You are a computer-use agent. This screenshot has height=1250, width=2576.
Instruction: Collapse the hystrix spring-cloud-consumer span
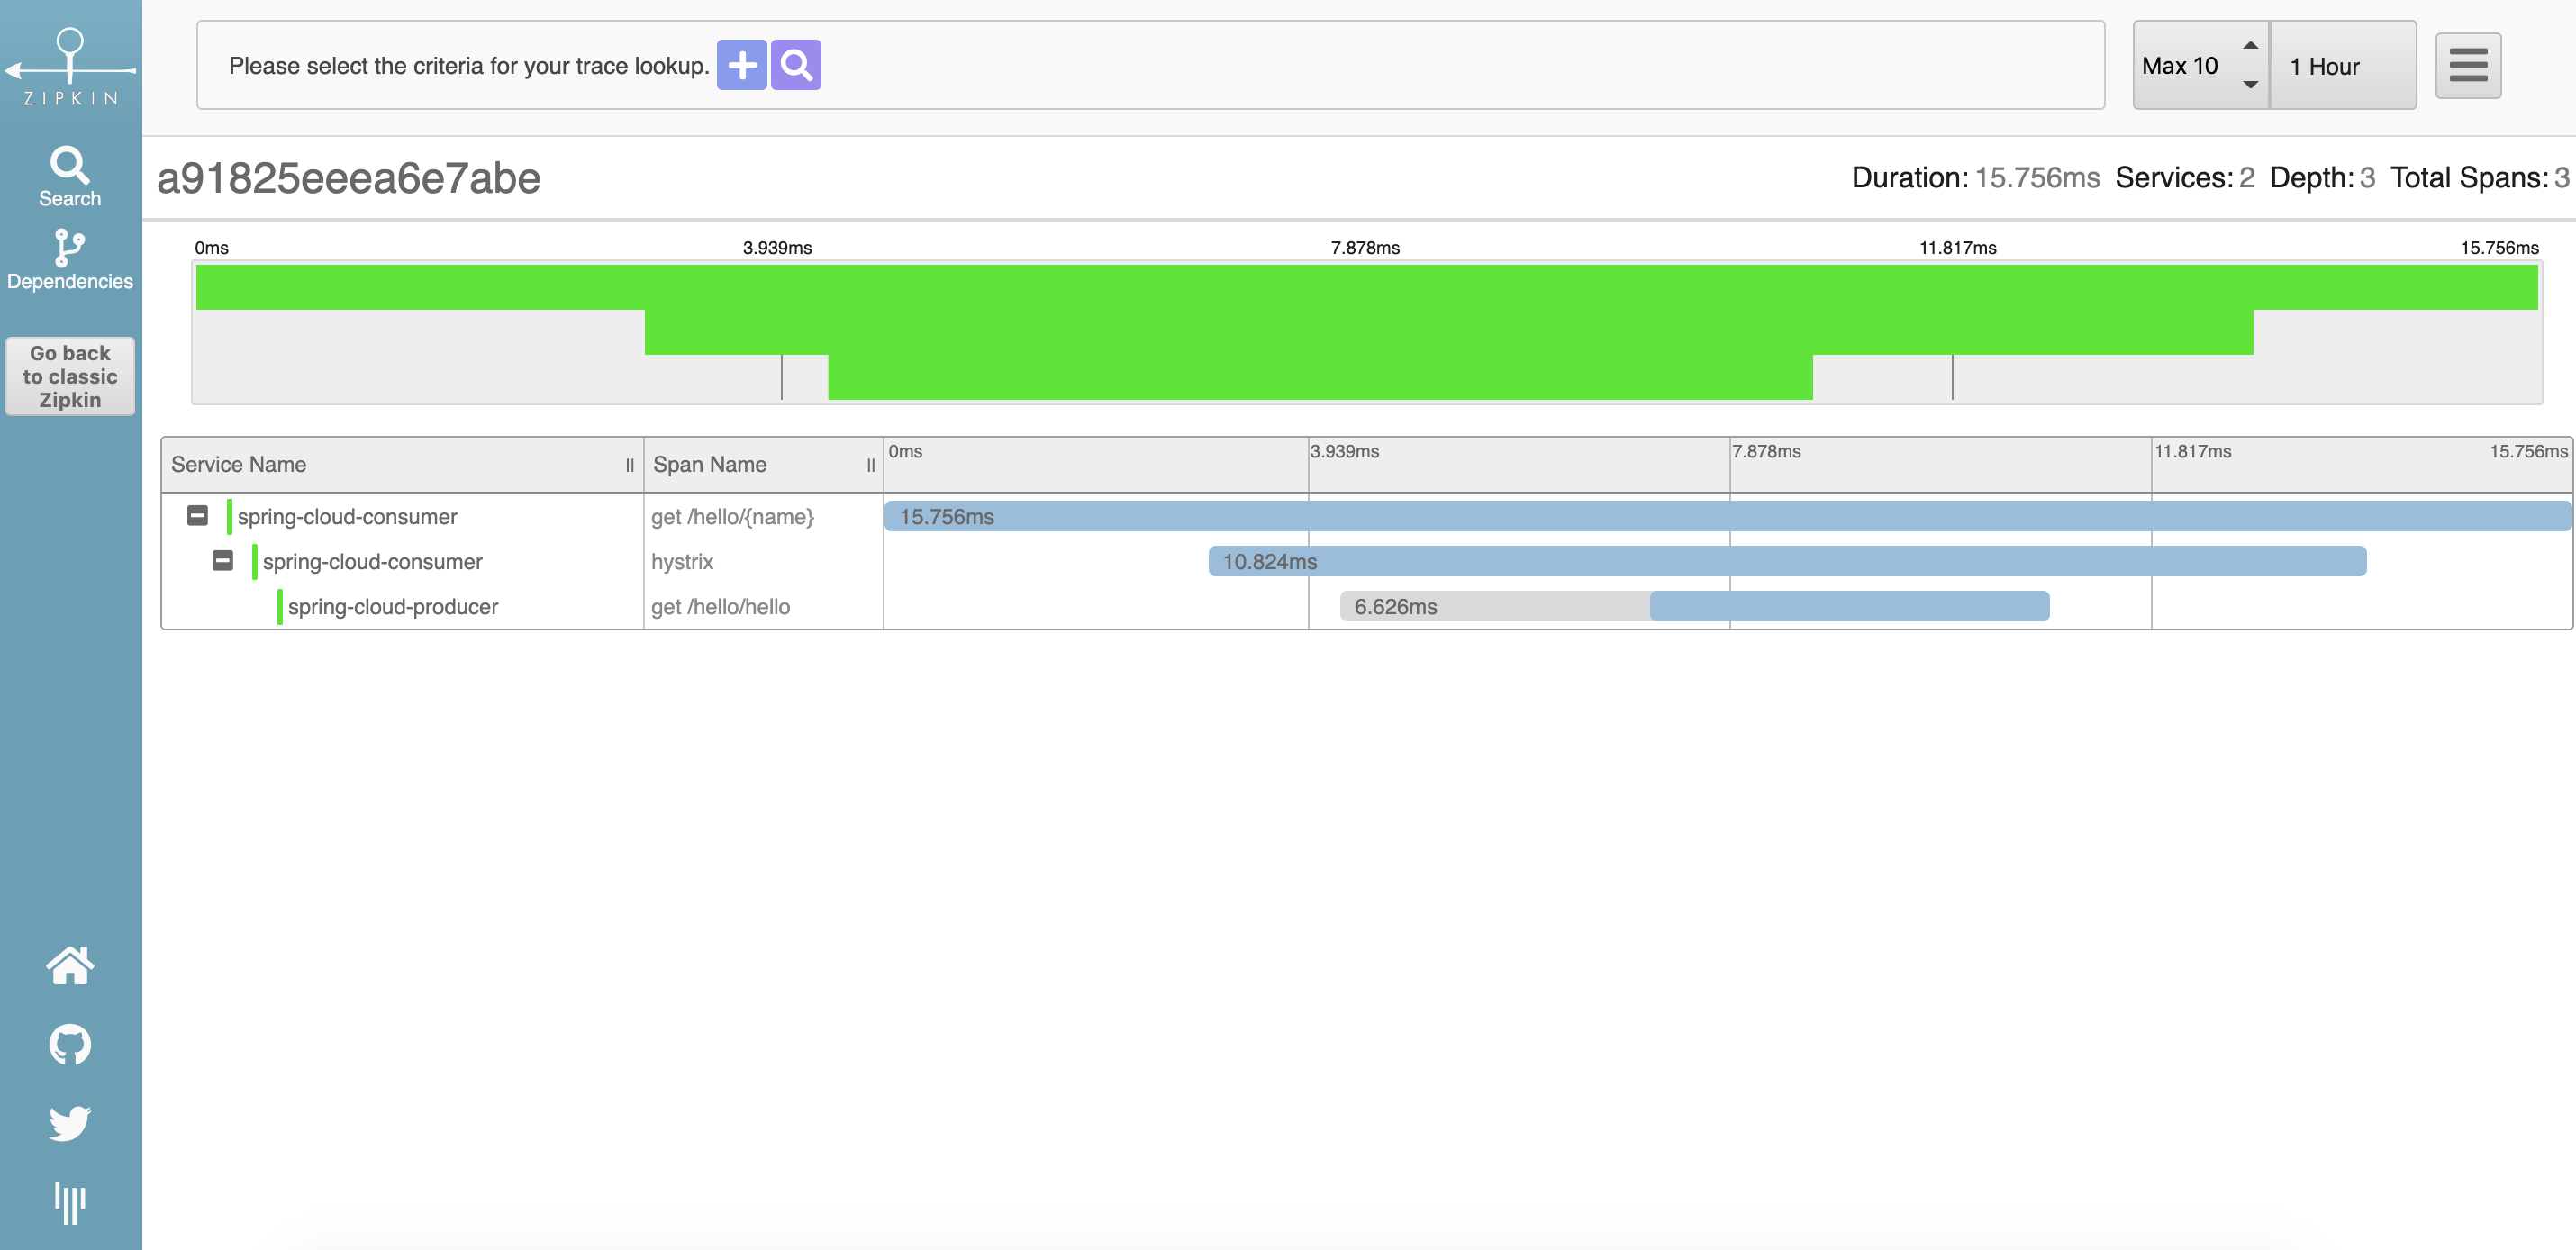click(222, 561)
